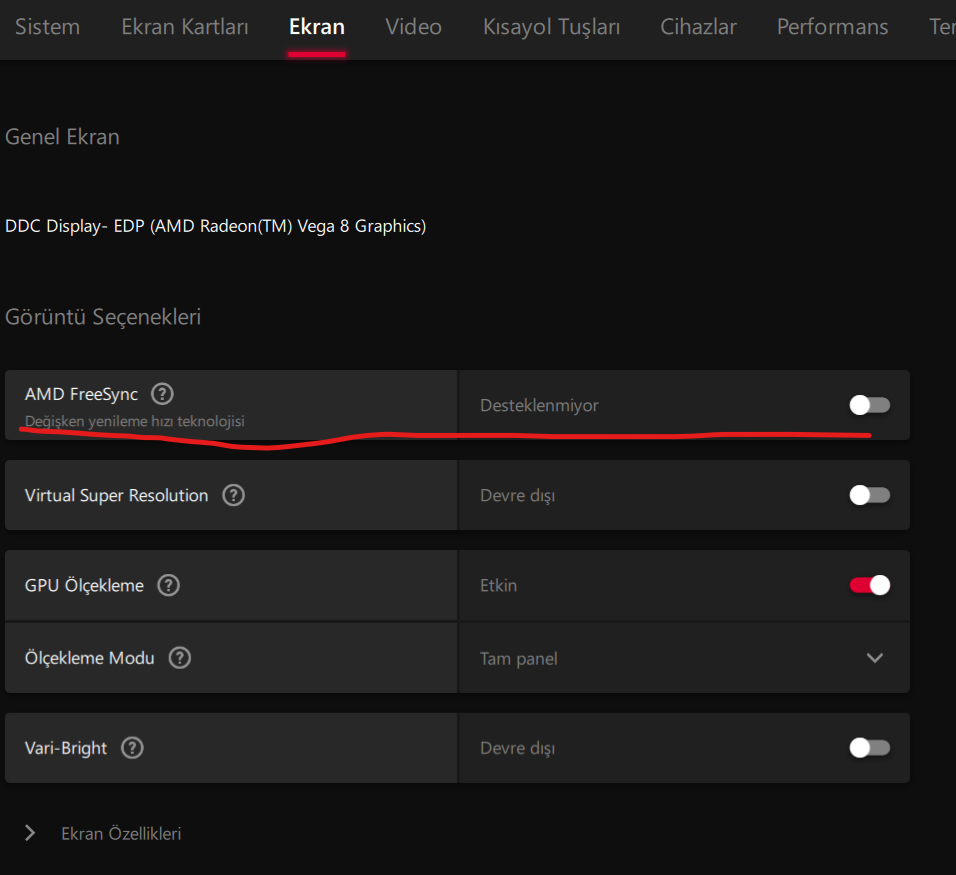
Task: Switch to the Cihazlar tab
Action: point(699,27)
